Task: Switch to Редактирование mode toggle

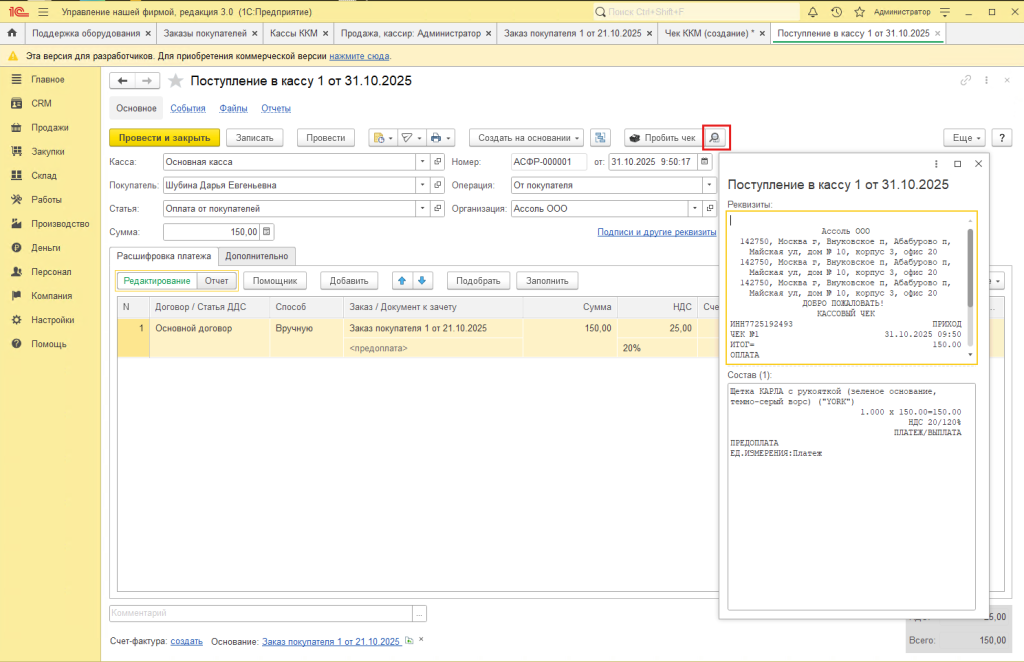Action: click(156, 281)
